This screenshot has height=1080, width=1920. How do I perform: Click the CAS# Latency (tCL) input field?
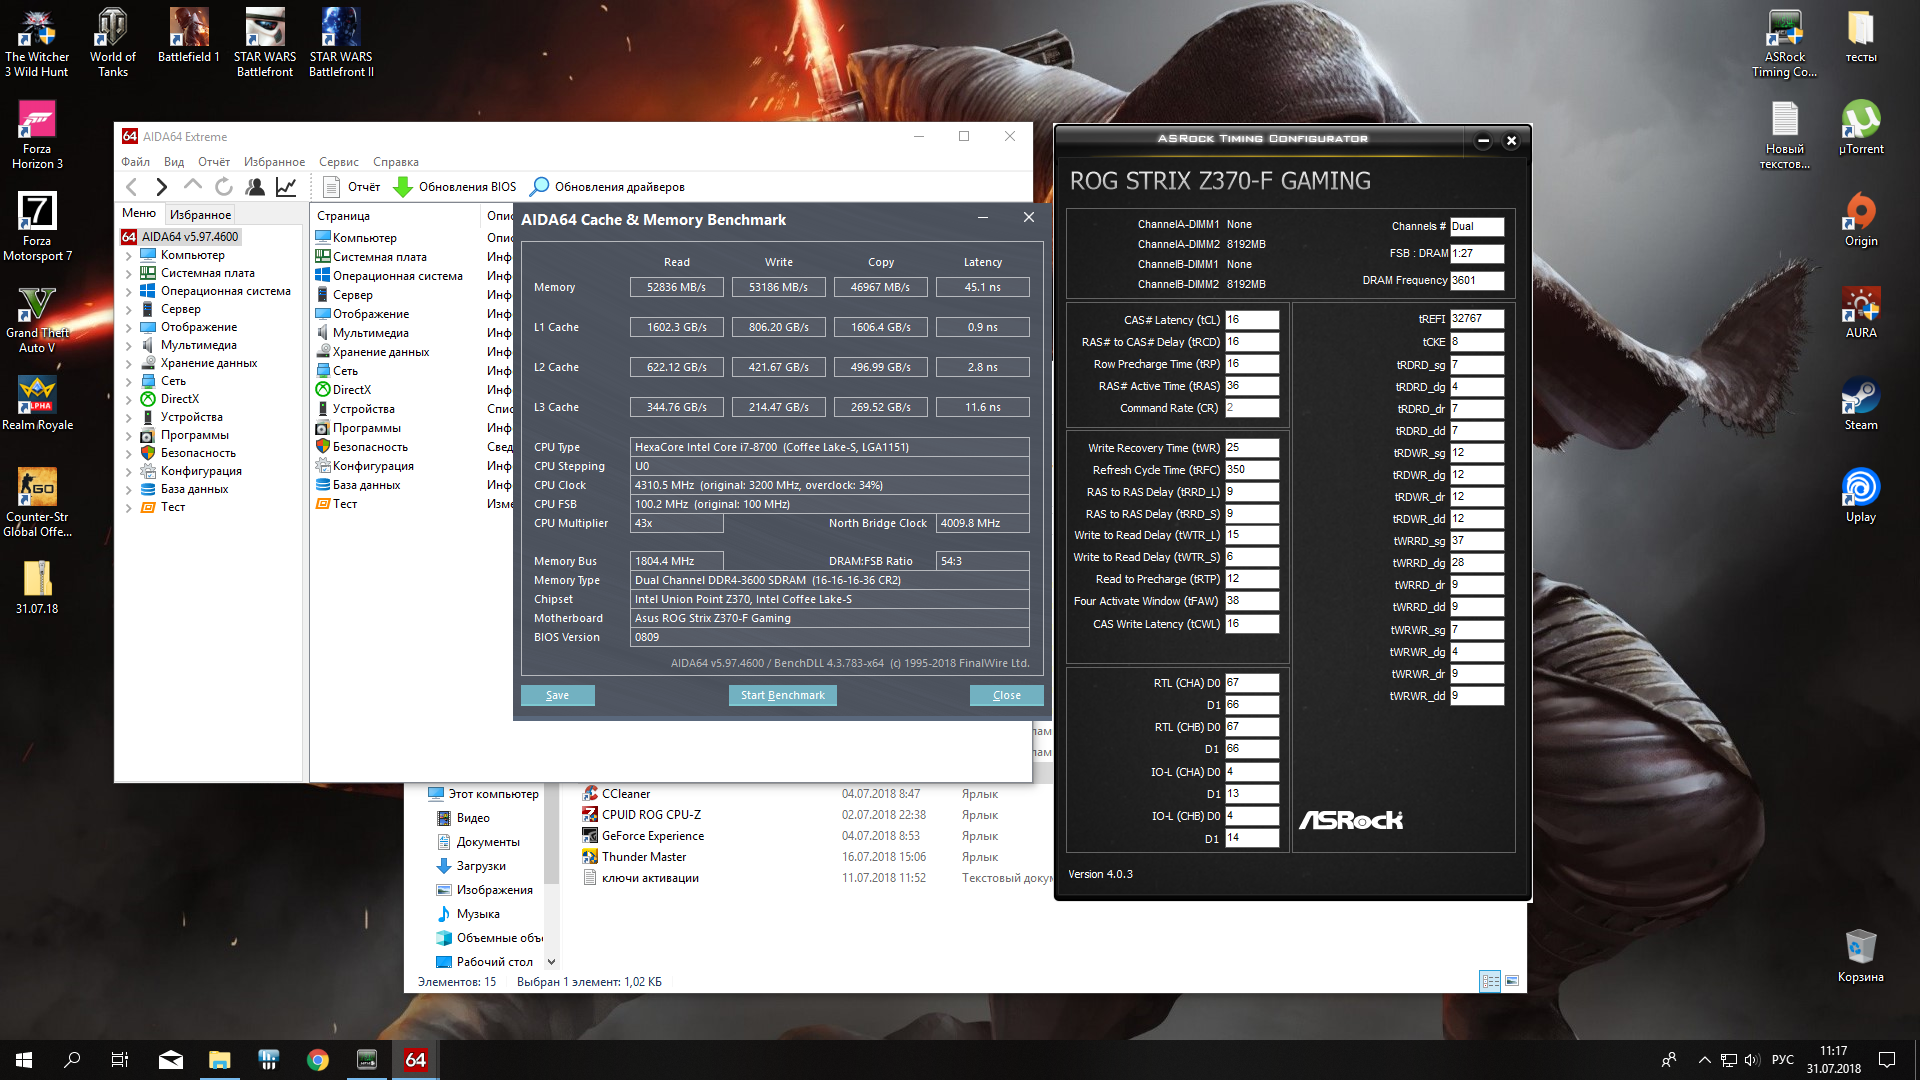(x=1251, y=320)
